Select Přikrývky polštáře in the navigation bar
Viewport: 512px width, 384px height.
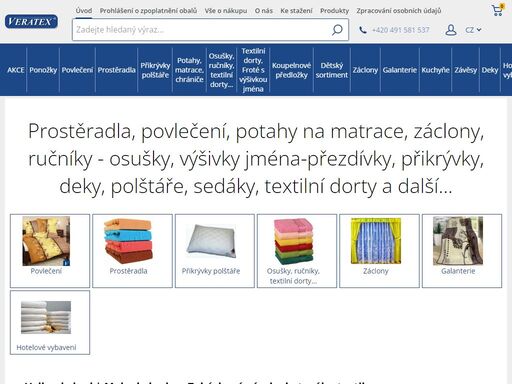click(x=155, y=70)
